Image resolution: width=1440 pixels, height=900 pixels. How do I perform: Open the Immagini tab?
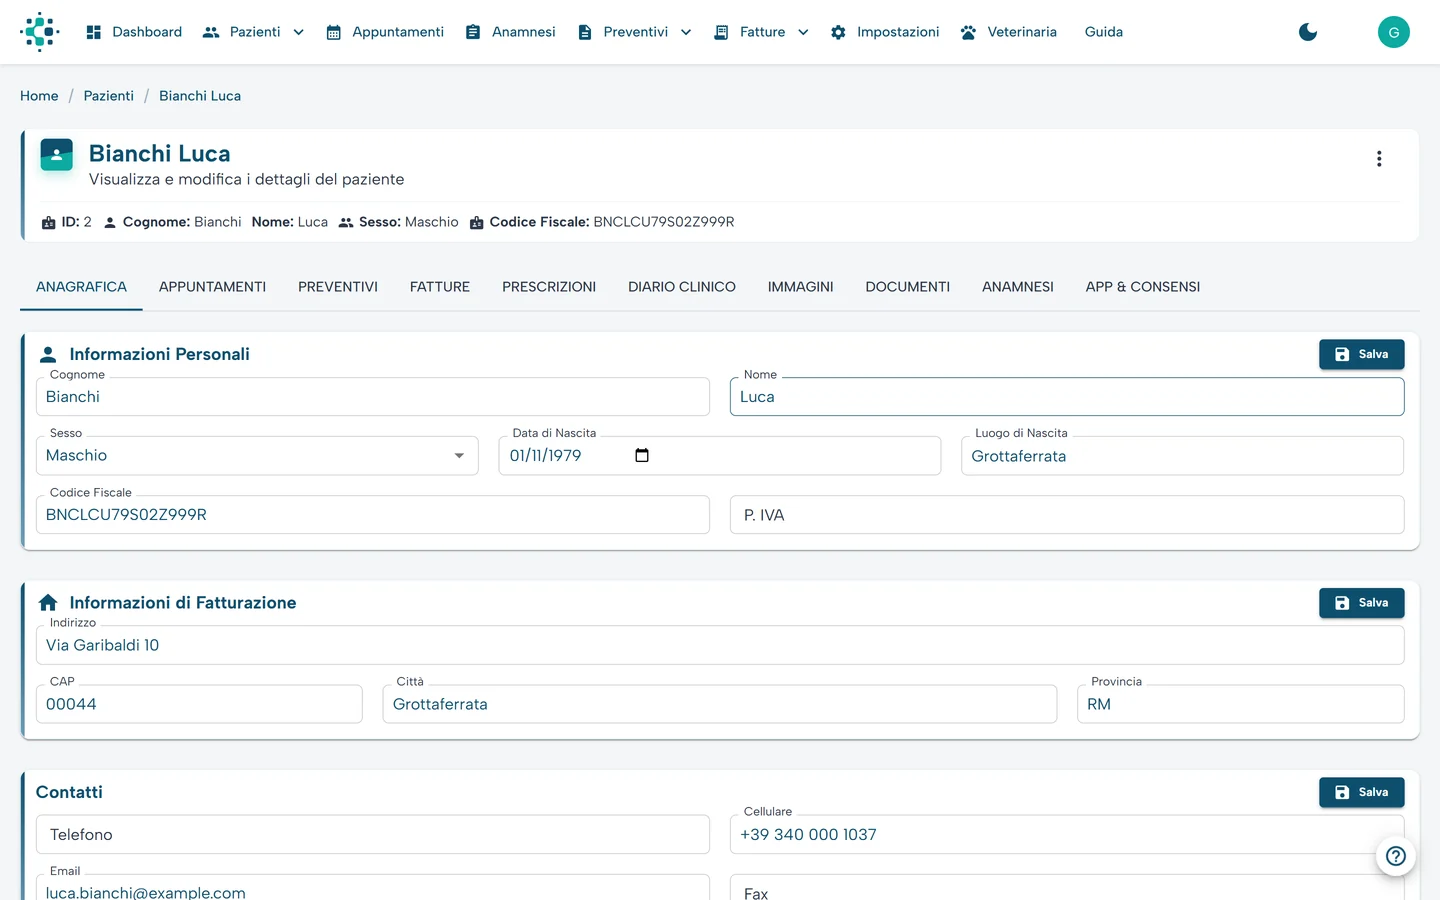point(801,287)
